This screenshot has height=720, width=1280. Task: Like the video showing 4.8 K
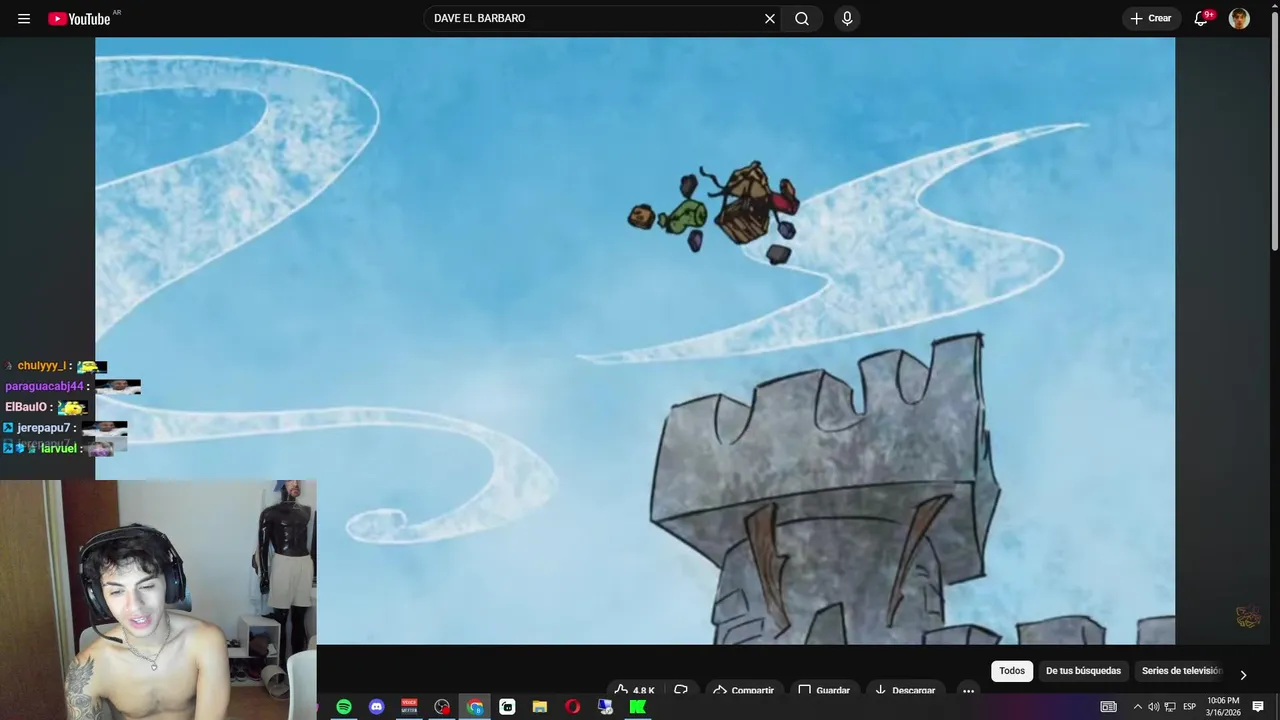634,690
